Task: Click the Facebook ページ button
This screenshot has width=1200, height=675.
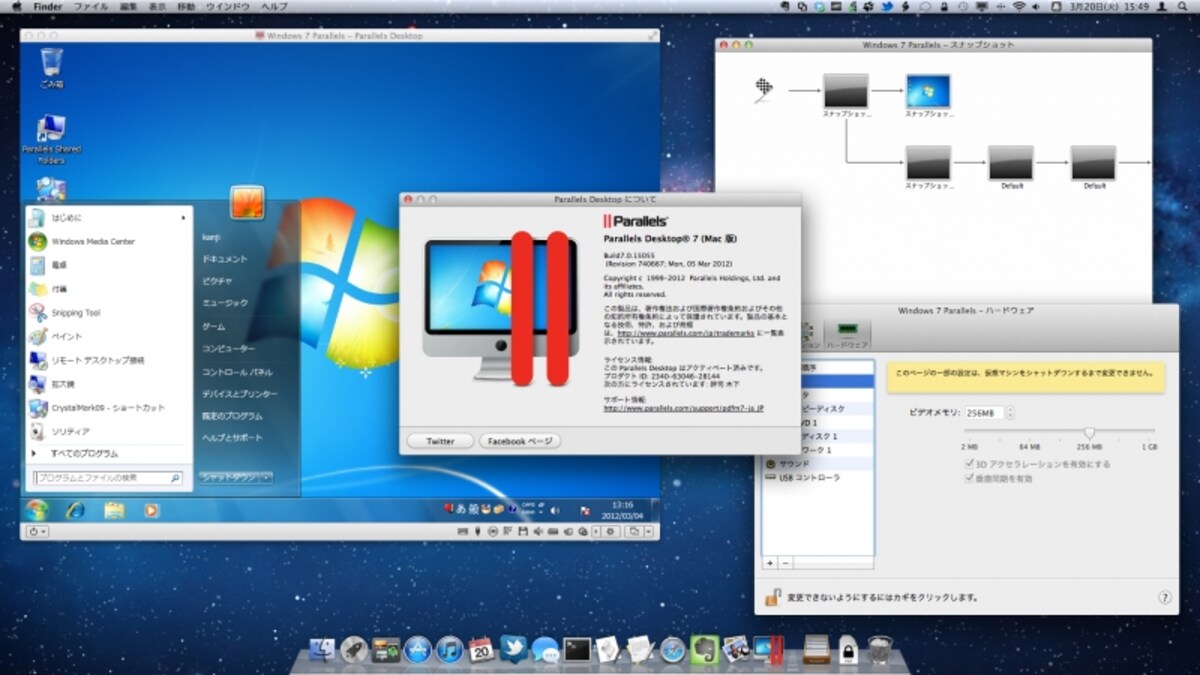Action: [x=520, y=441]
